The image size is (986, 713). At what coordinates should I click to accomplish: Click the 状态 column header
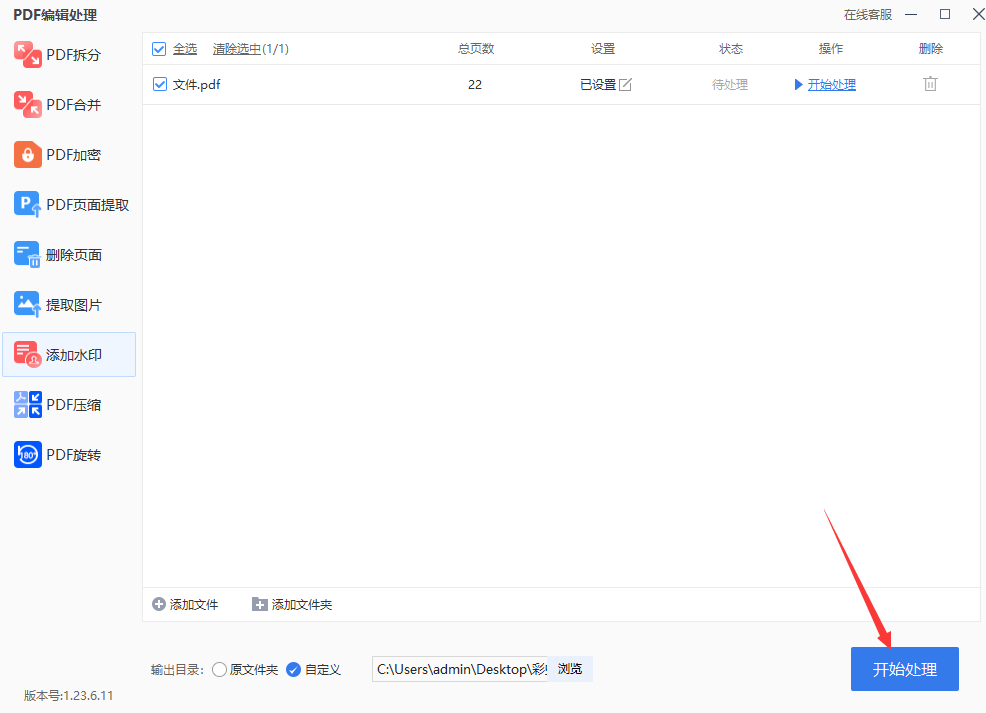(731, 49)
